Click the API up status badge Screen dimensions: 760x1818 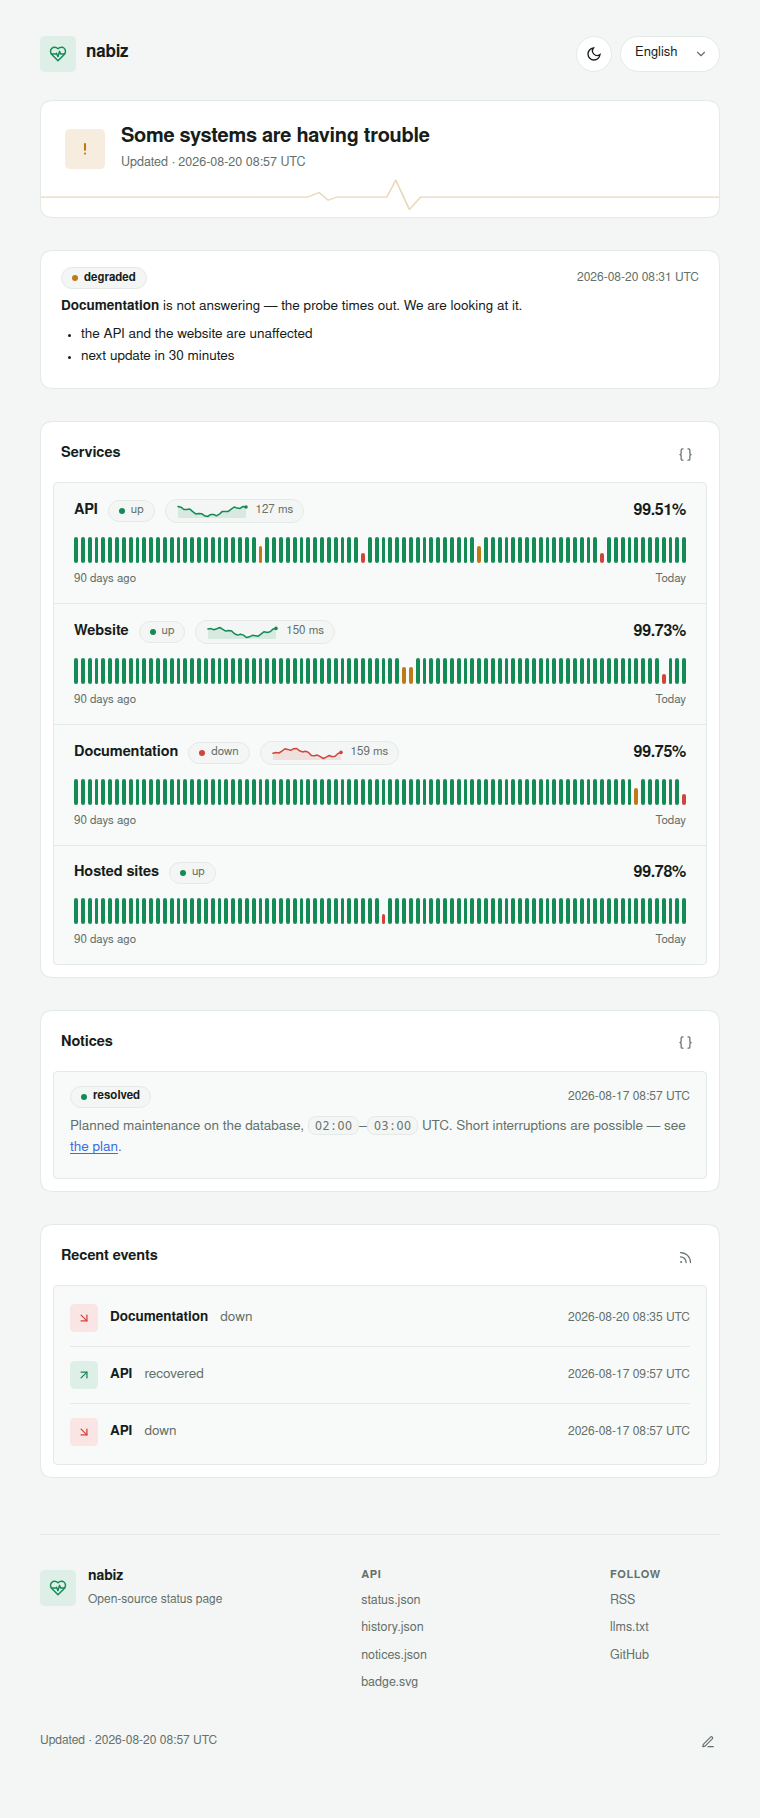coord(131,510)
